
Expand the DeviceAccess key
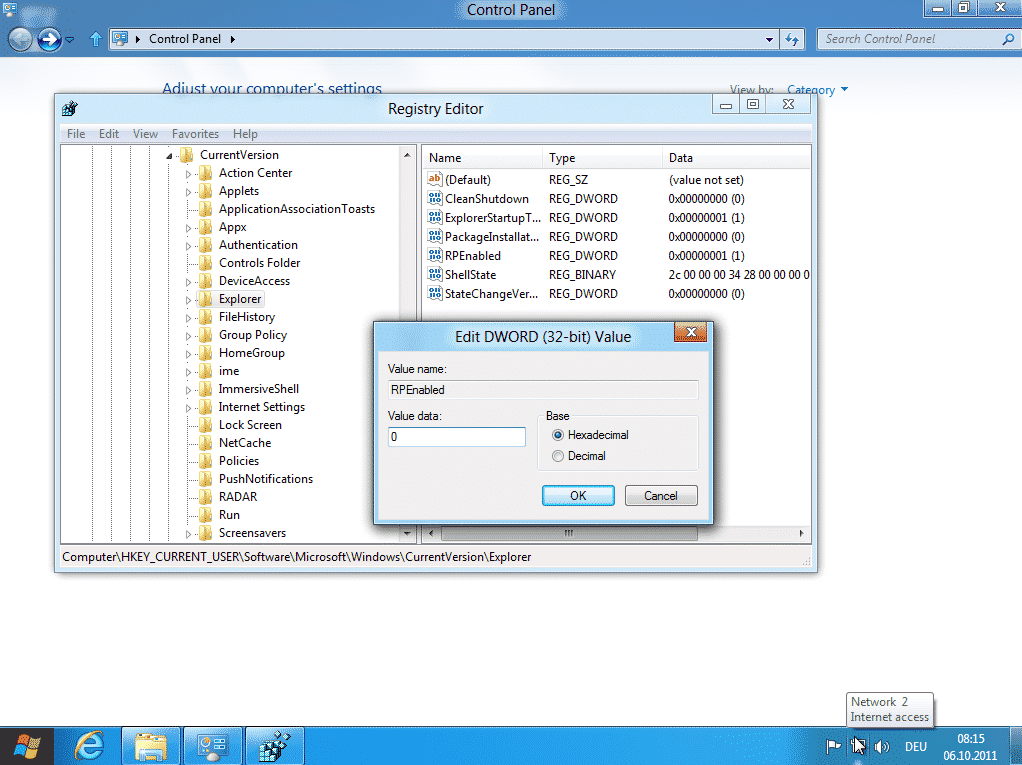coord(188,282)
